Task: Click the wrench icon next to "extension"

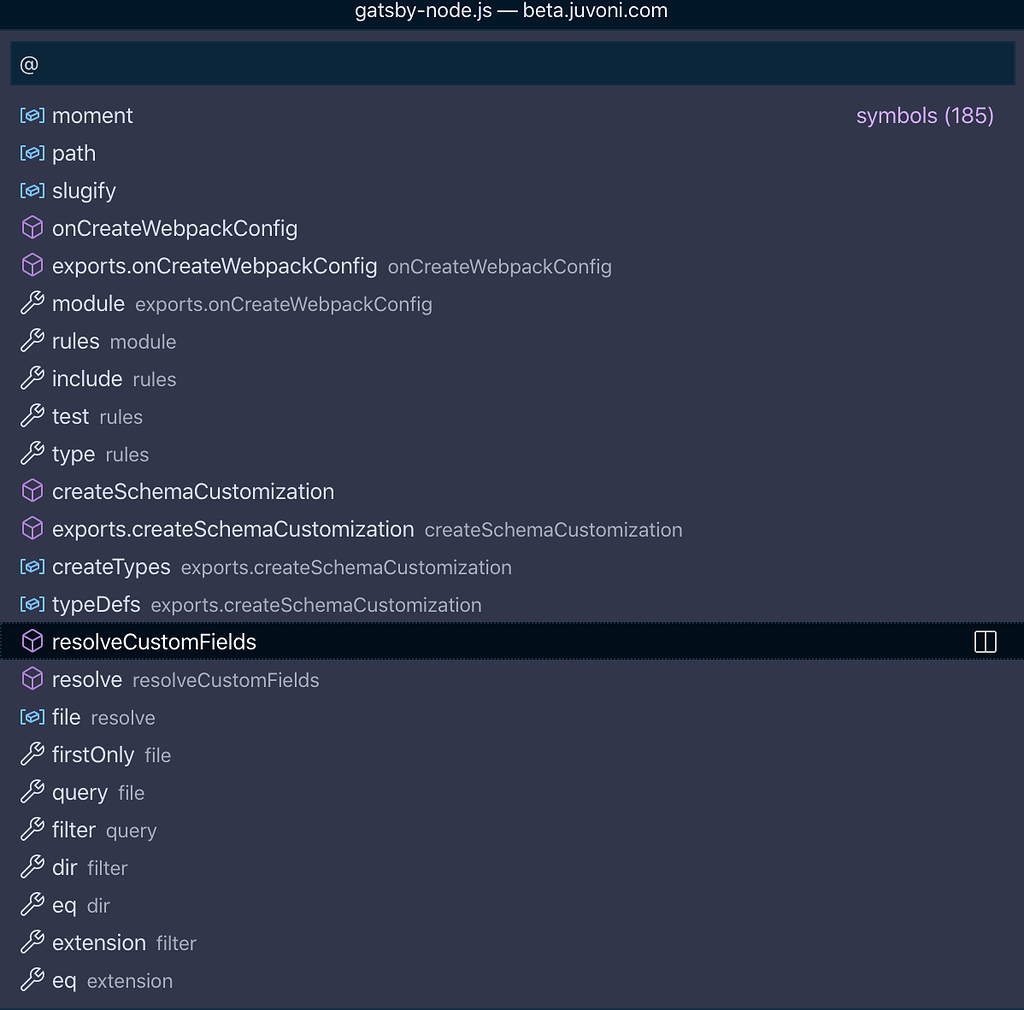Action: [x=31, y=943]
